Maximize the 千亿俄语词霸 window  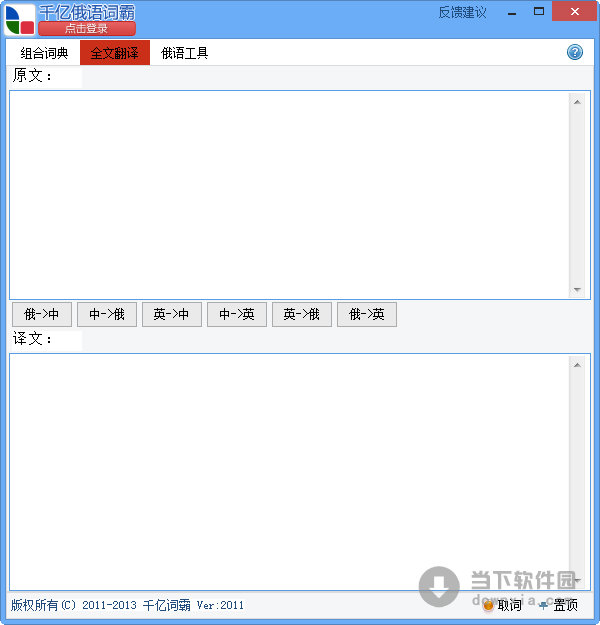point(539,12)
